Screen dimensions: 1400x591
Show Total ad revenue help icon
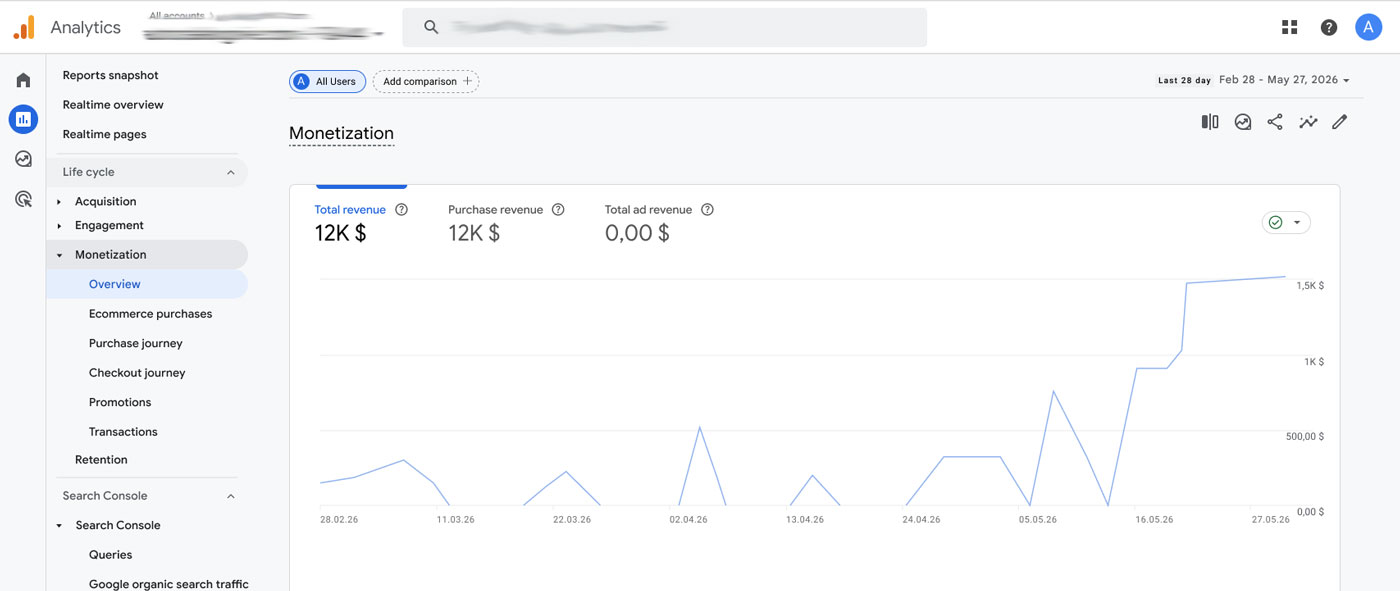point(707,210)
